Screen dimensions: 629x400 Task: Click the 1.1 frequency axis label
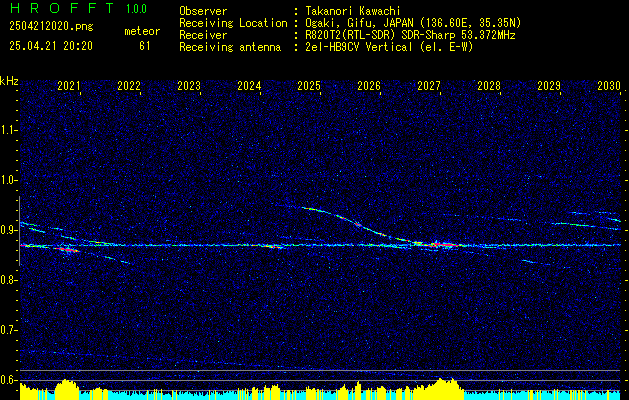tap(9, 130)
